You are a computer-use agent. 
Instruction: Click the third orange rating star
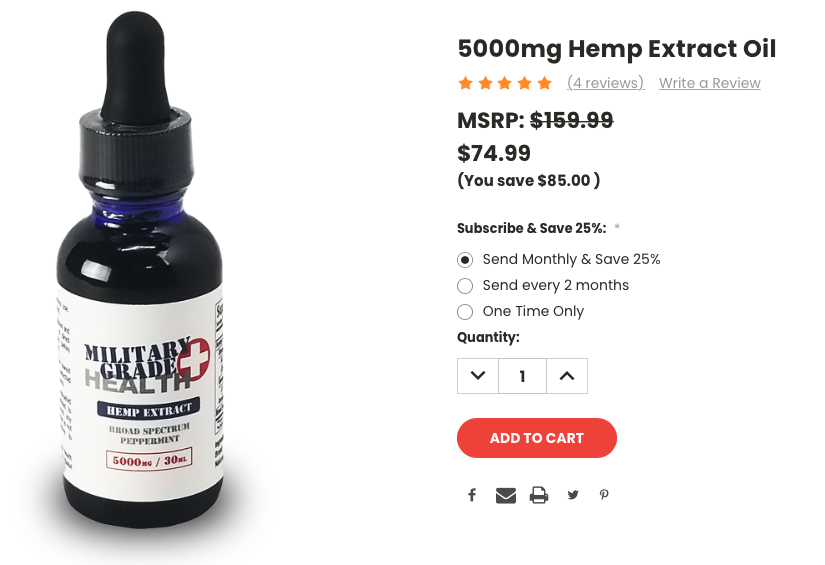click(x=505, y=83)
